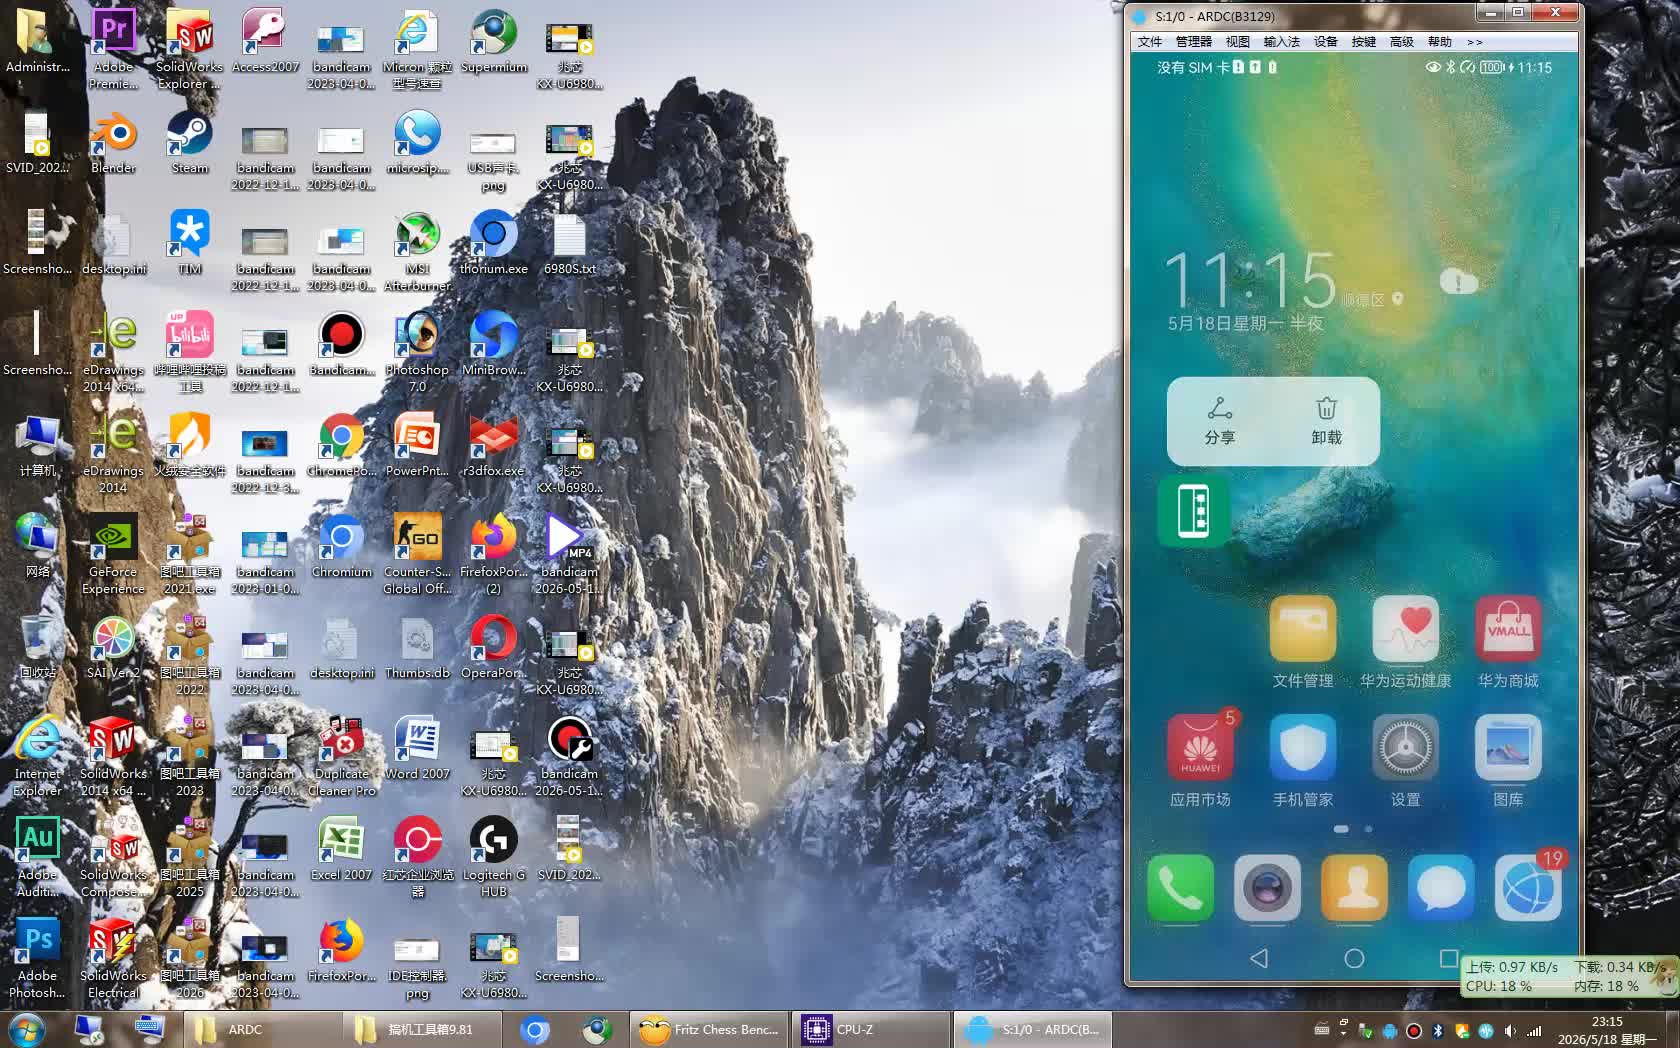This screenshot has height=1048, width=1680.
Task: Select Blender desktop shortcut
Action: click(113, 142)
